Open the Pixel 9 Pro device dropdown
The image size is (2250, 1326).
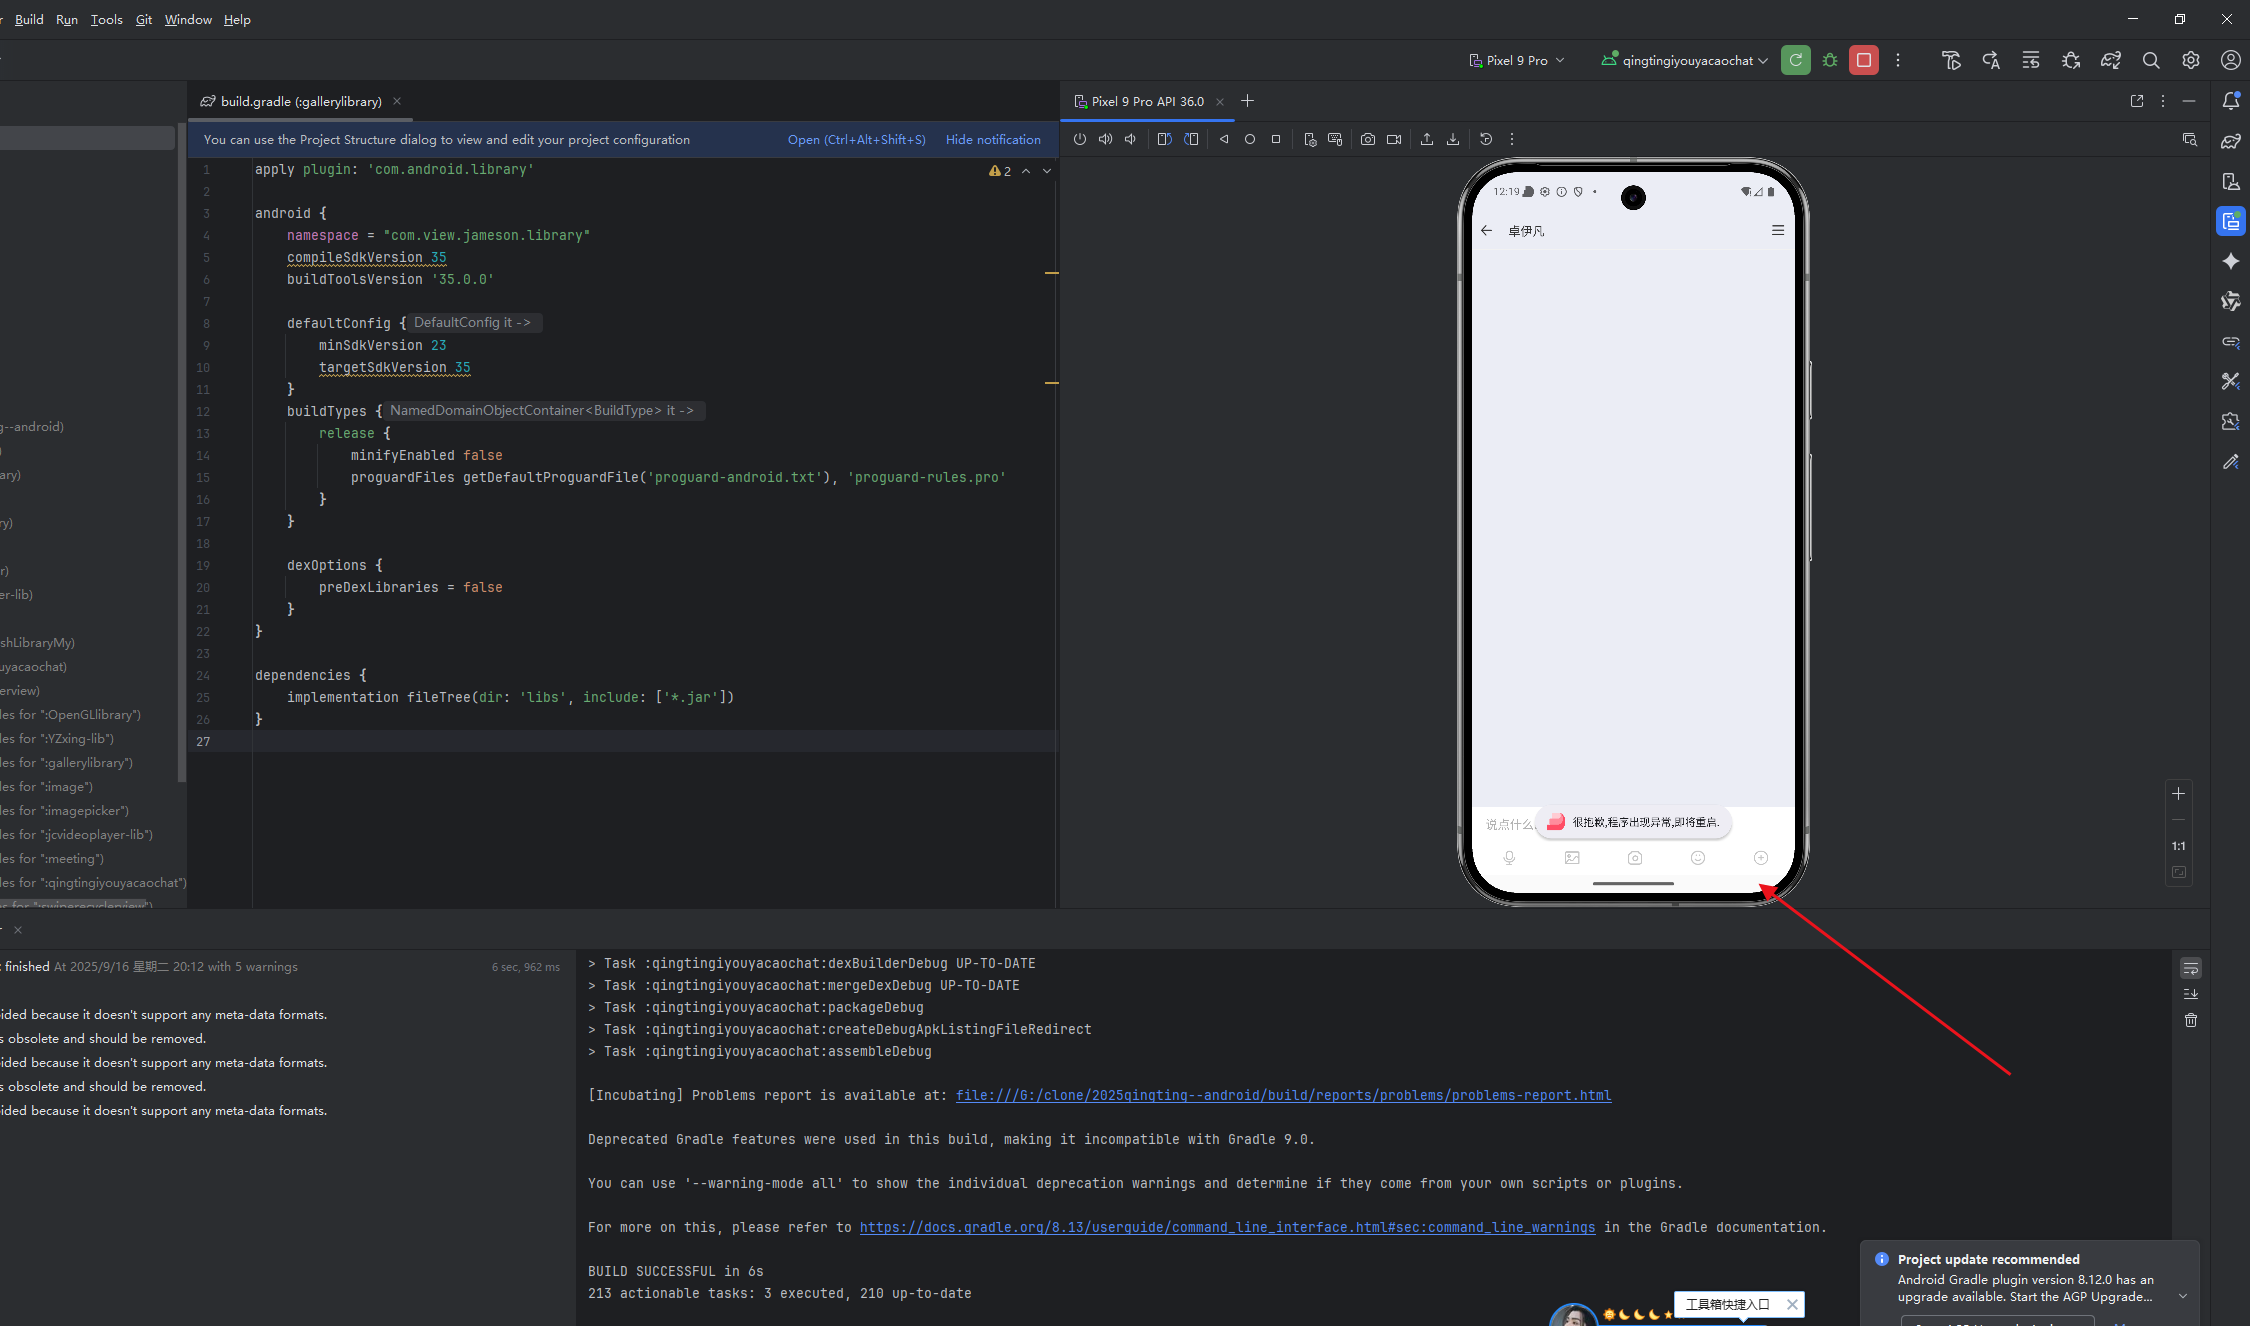click(x=1517, y=60)
